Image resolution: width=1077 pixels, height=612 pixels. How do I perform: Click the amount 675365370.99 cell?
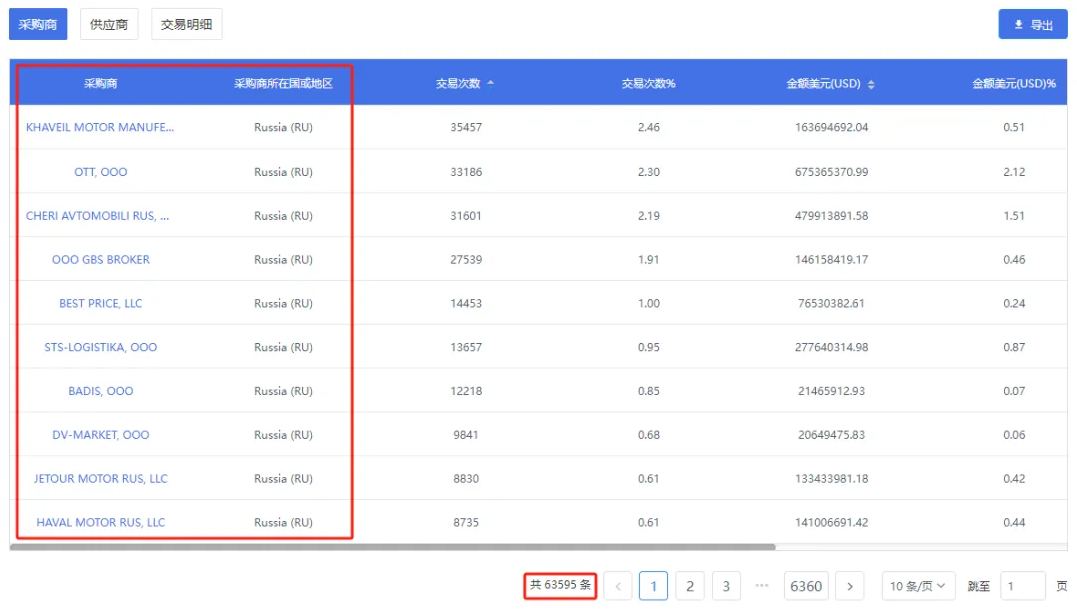point(831,172)
